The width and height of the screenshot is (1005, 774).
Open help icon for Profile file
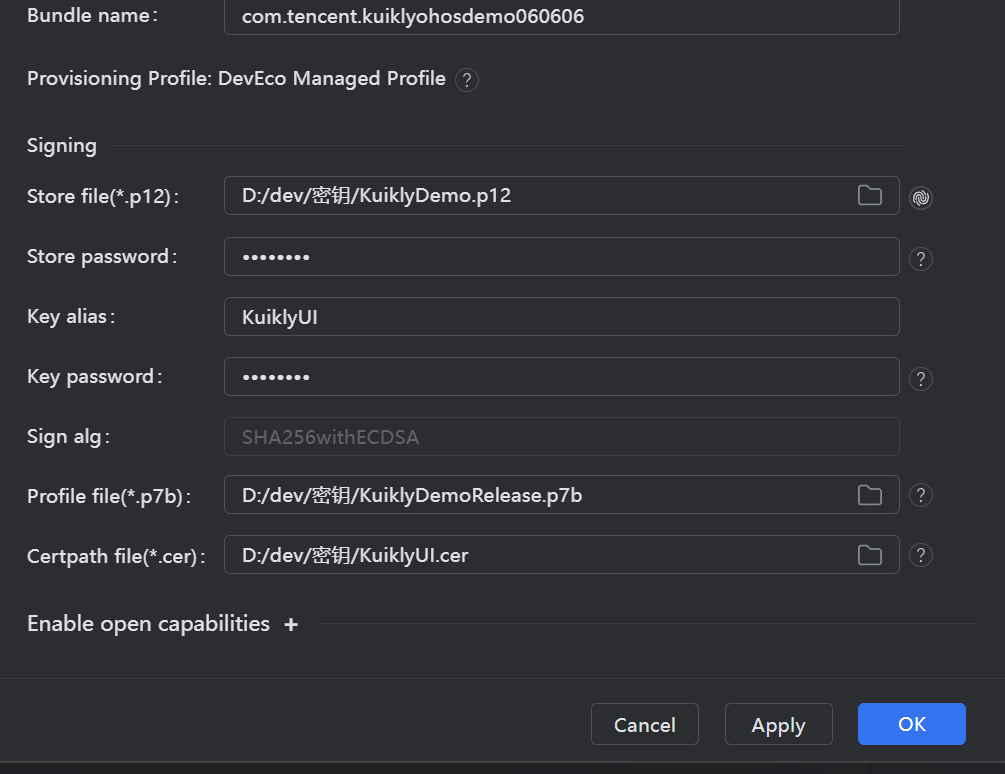click(920, 495)
